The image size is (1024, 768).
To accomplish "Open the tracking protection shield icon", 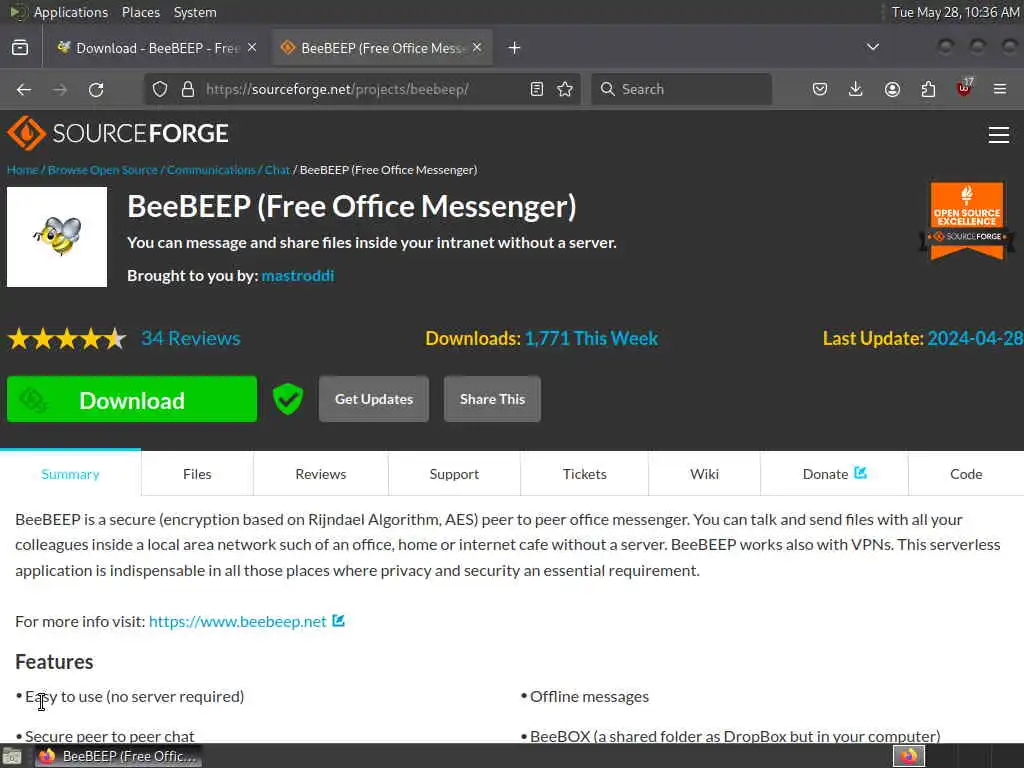I will click(160, 89).
